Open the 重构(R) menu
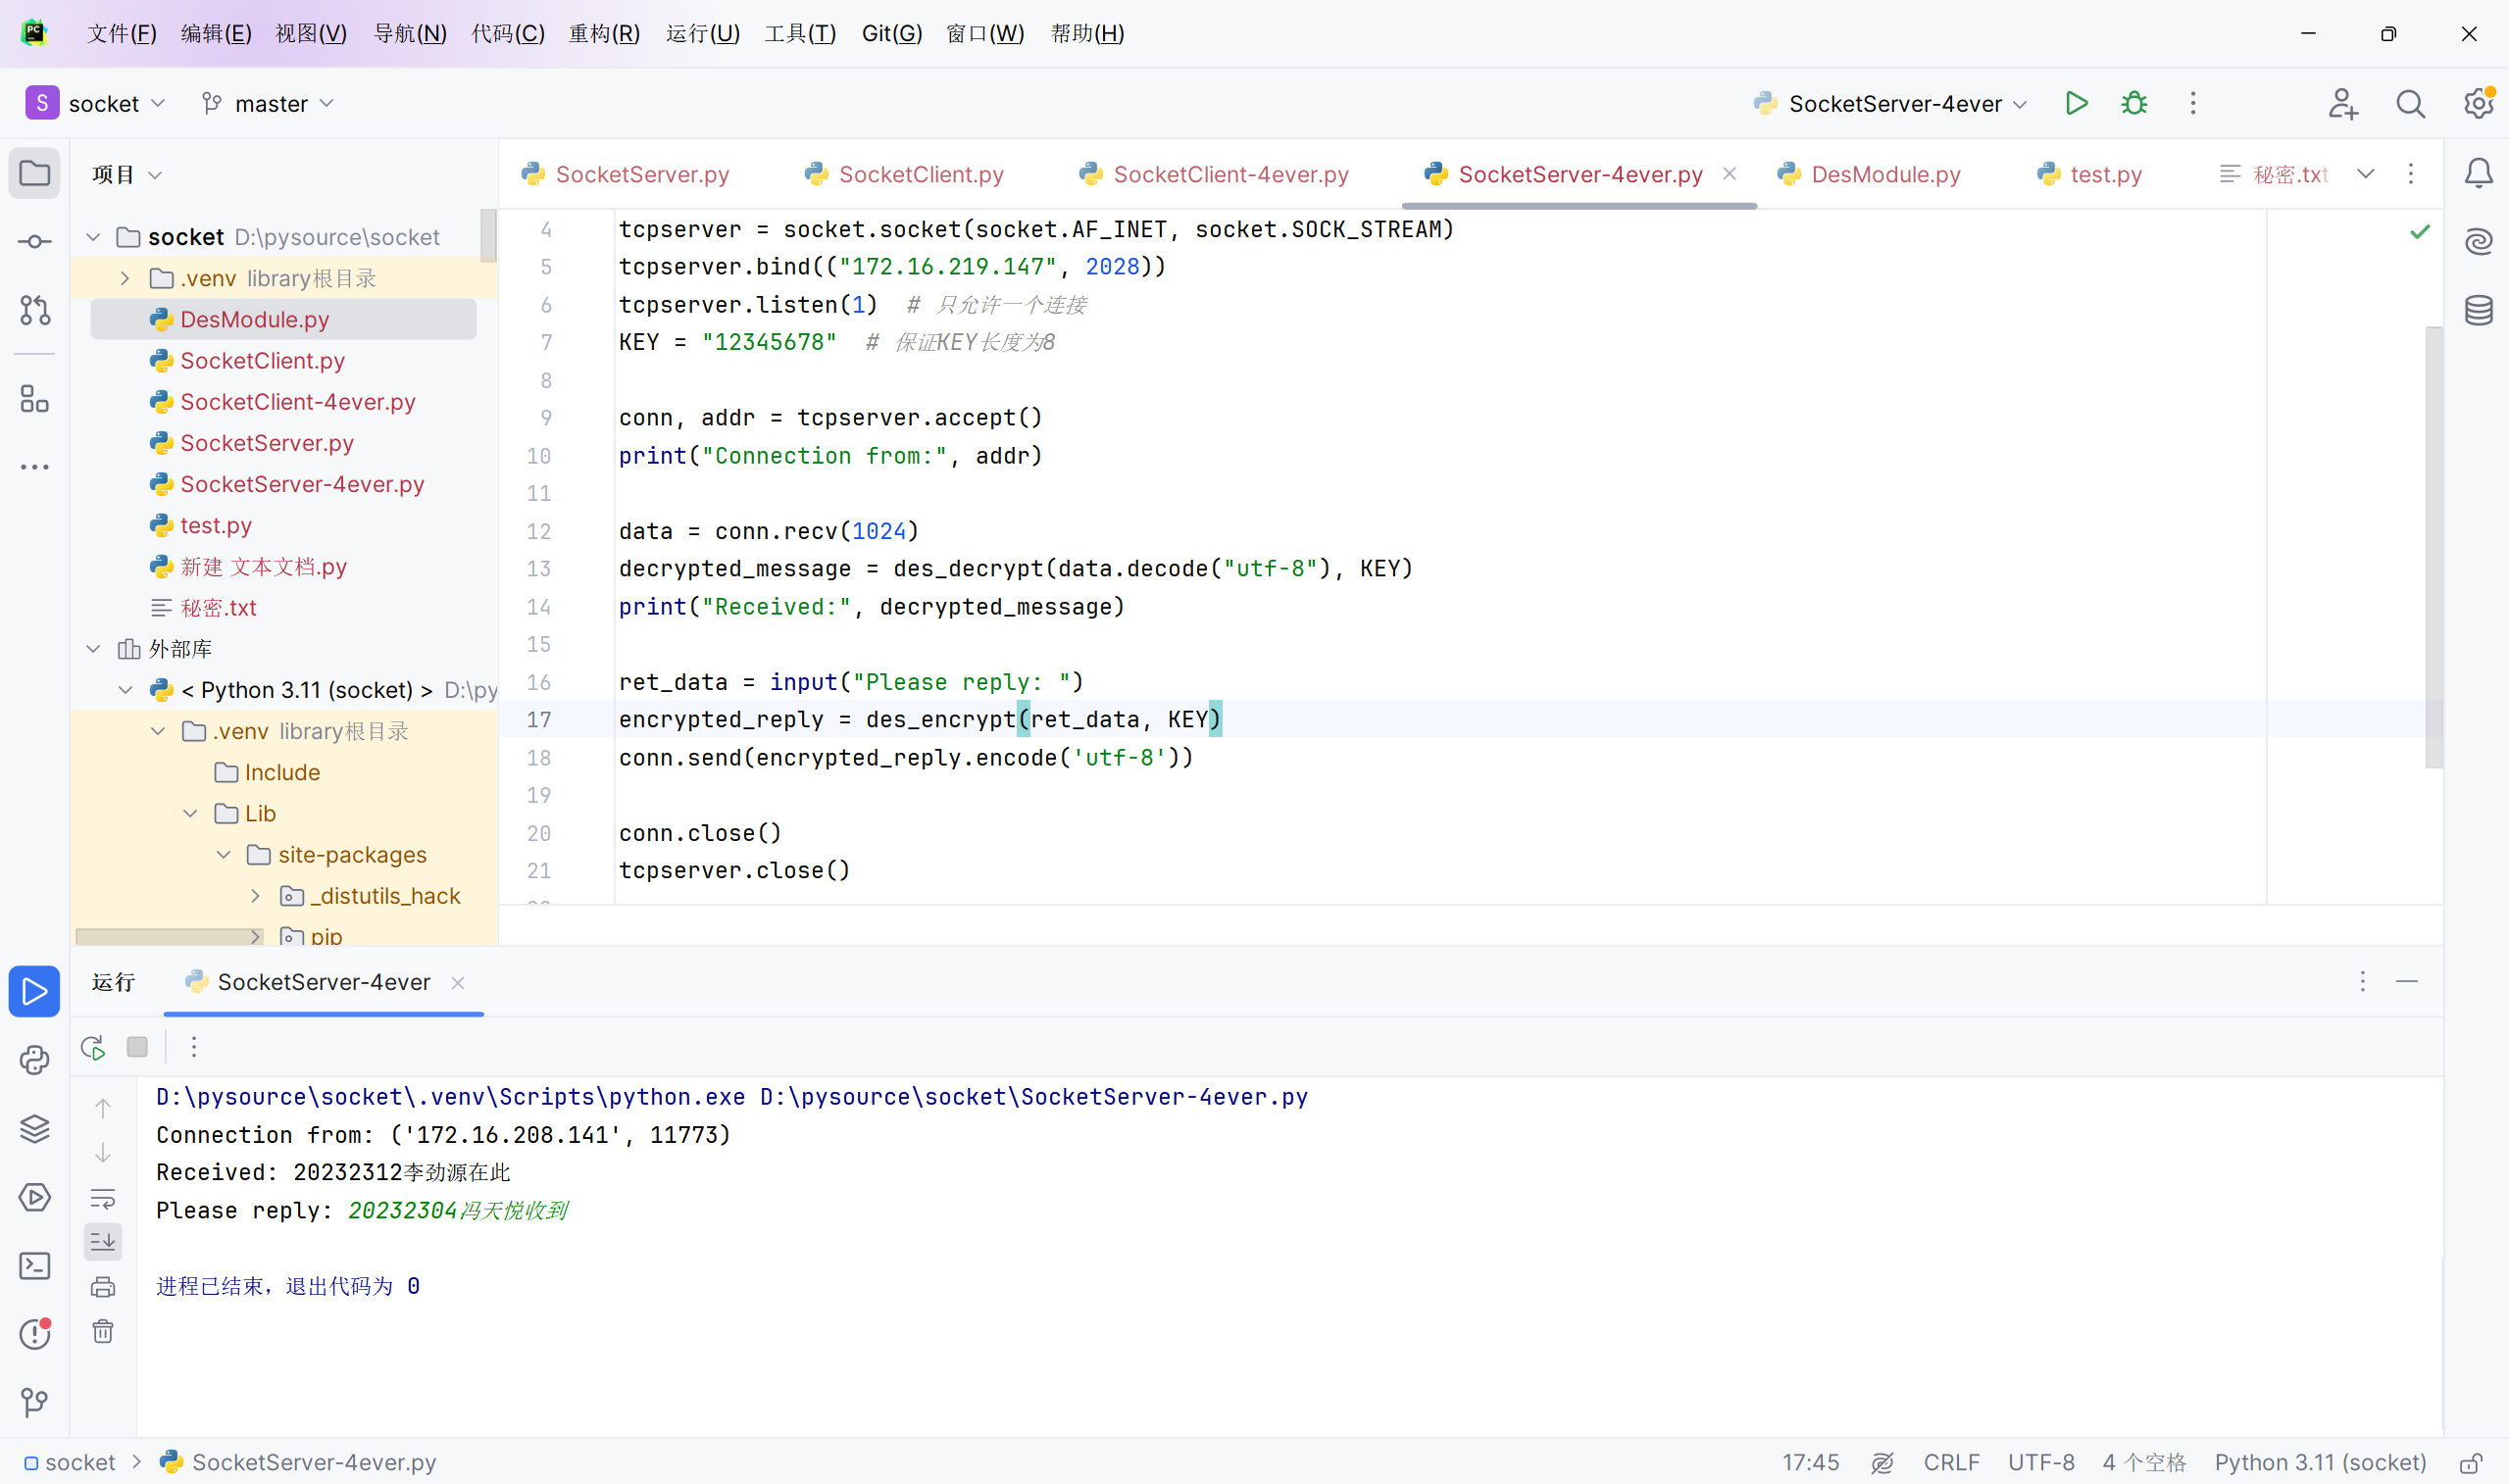2509x1484 pixels. tap(604, 33)
